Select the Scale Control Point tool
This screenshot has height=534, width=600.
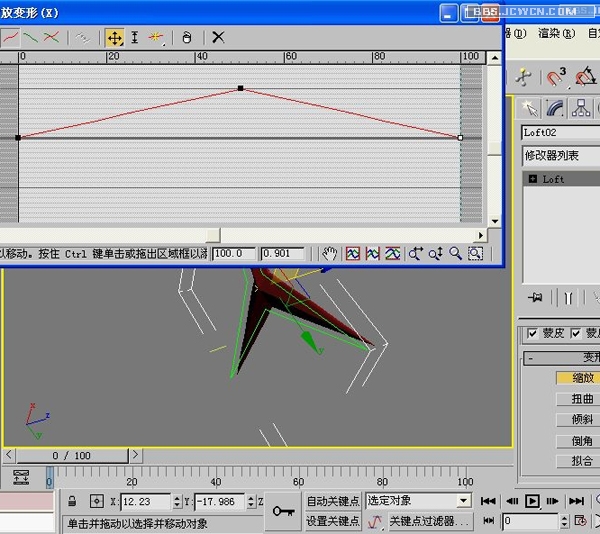coord(134,37)
